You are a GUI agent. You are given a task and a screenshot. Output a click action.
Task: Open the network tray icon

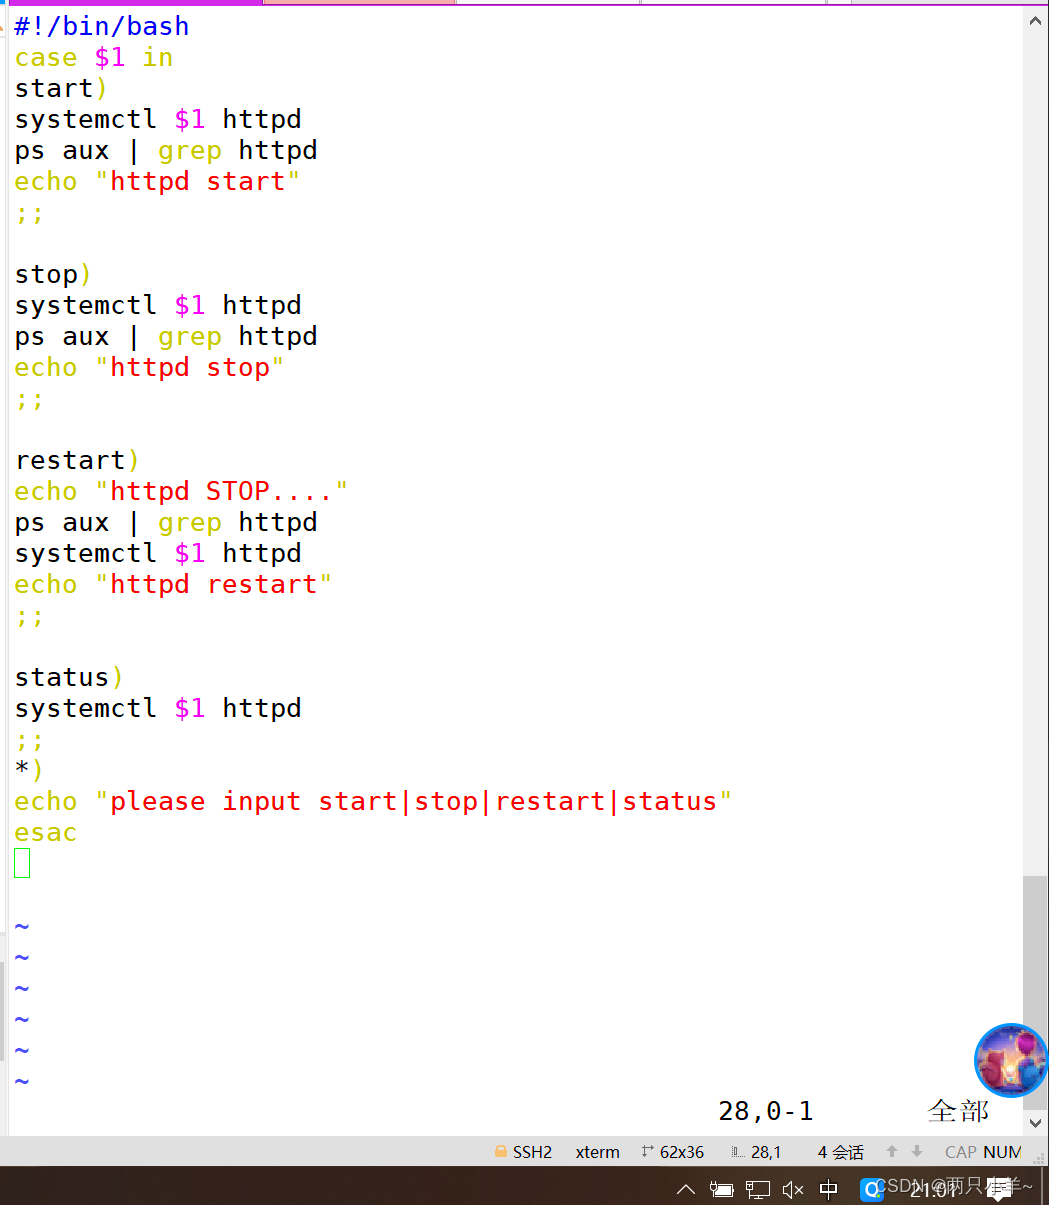758,1189
